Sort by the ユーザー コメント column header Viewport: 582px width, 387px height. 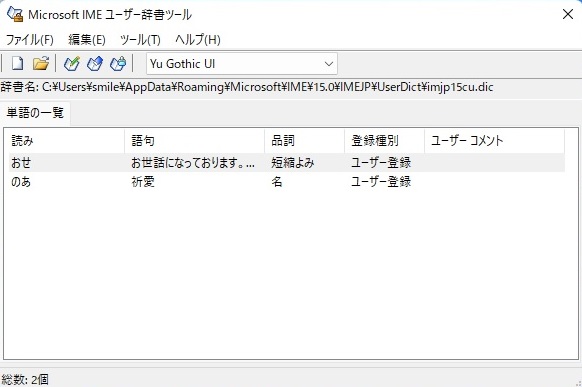pos(494,141)
